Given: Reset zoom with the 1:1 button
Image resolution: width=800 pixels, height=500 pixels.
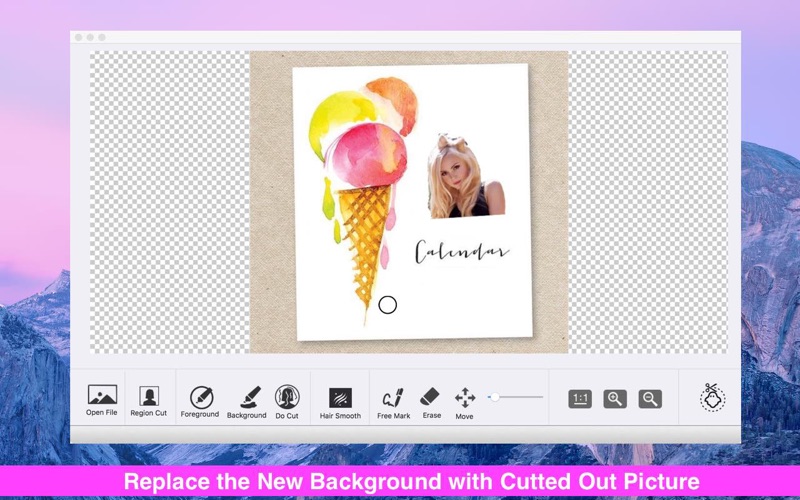Looking at the screenshot, I should [x=580, y=398].
